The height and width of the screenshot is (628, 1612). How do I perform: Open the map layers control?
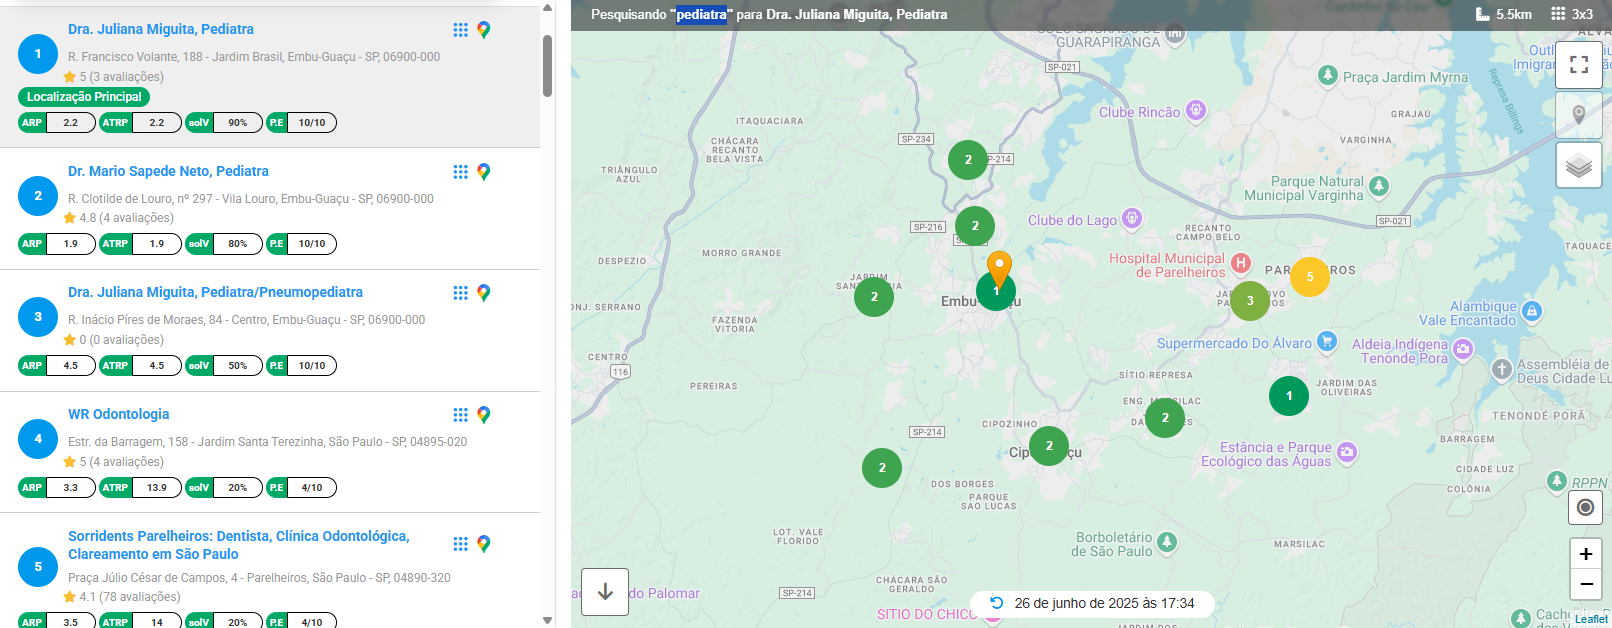point(1579,165)
